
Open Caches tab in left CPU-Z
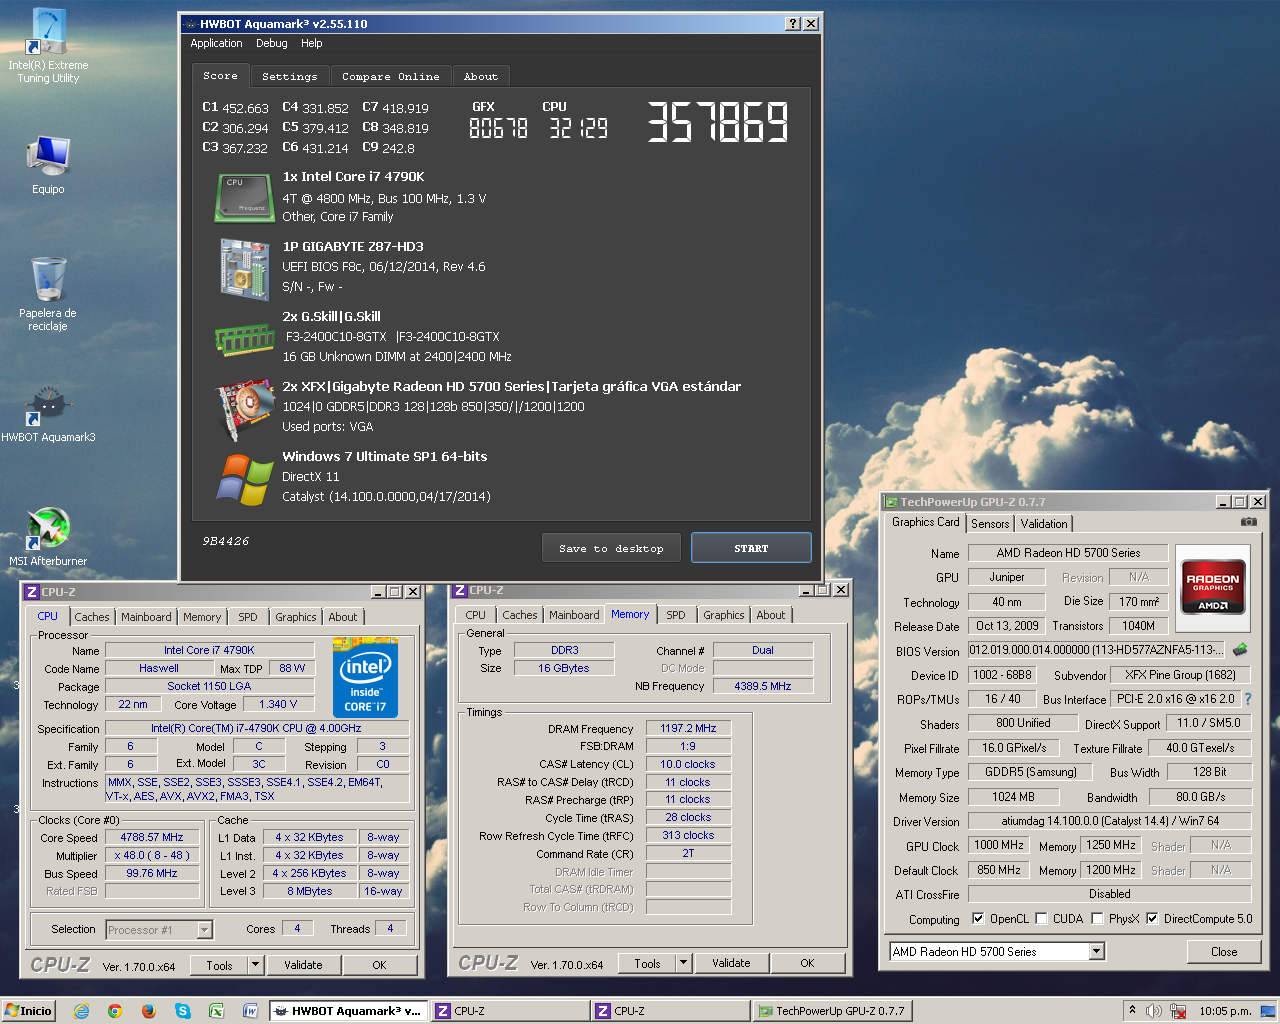pyautogui.click(x=92, y=617)
